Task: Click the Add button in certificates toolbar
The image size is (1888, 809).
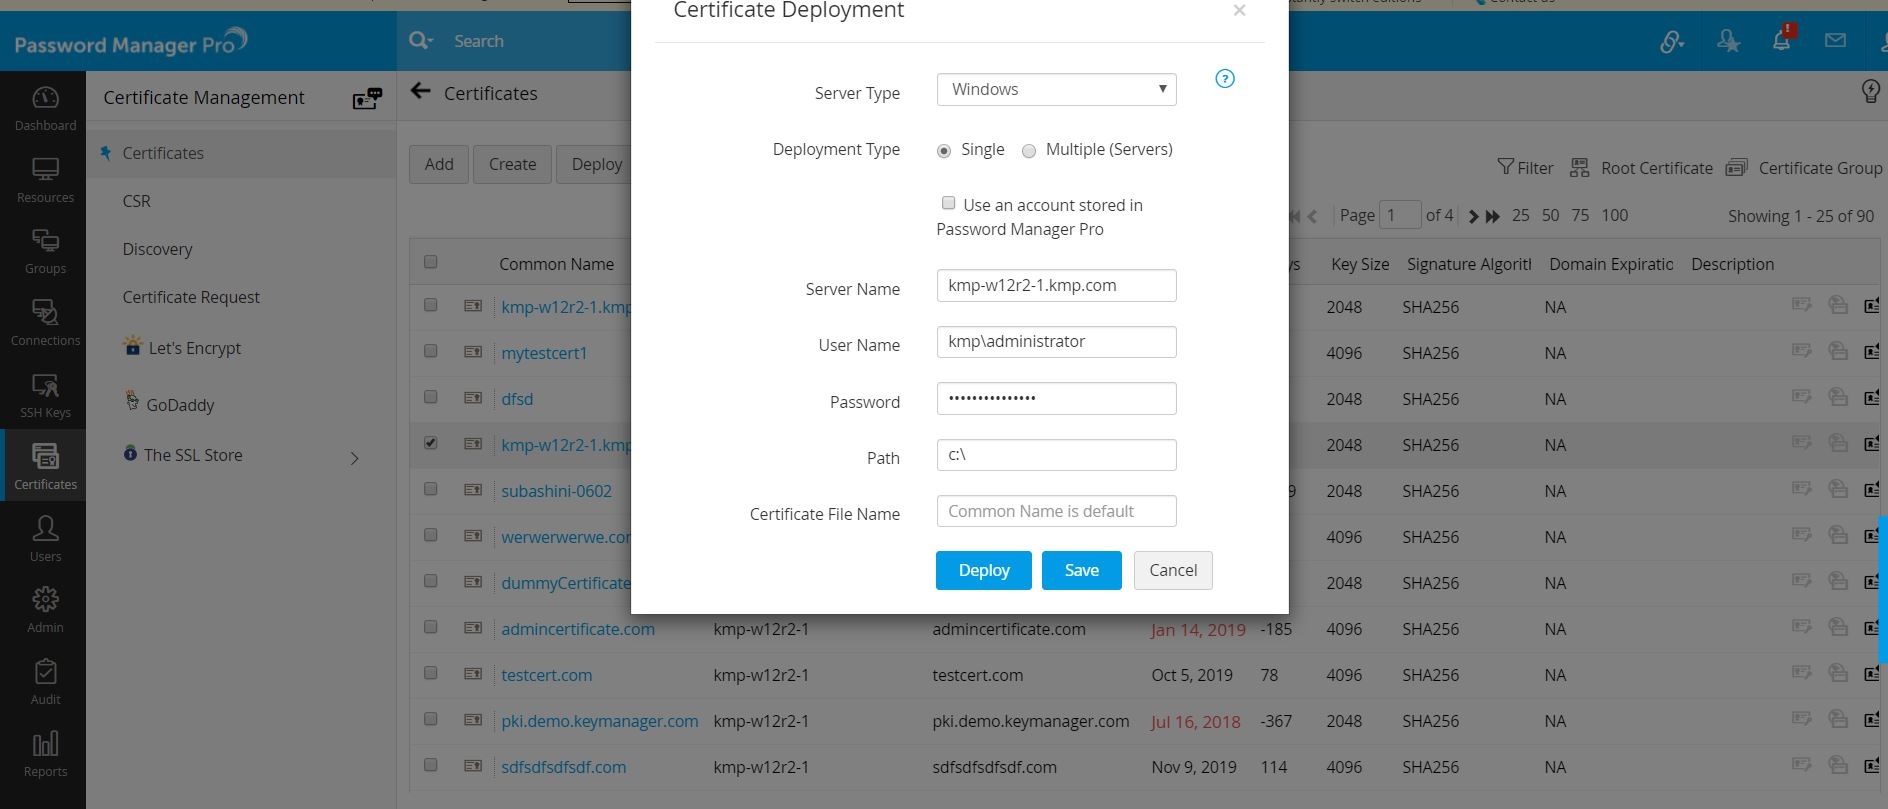Action: (x=439, y=164)
